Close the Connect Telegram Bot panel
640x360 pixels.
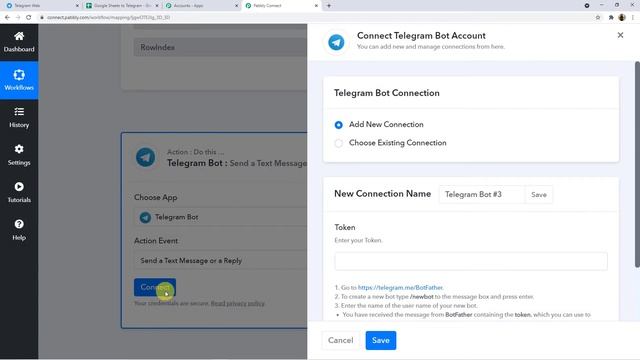click(620, 36)
